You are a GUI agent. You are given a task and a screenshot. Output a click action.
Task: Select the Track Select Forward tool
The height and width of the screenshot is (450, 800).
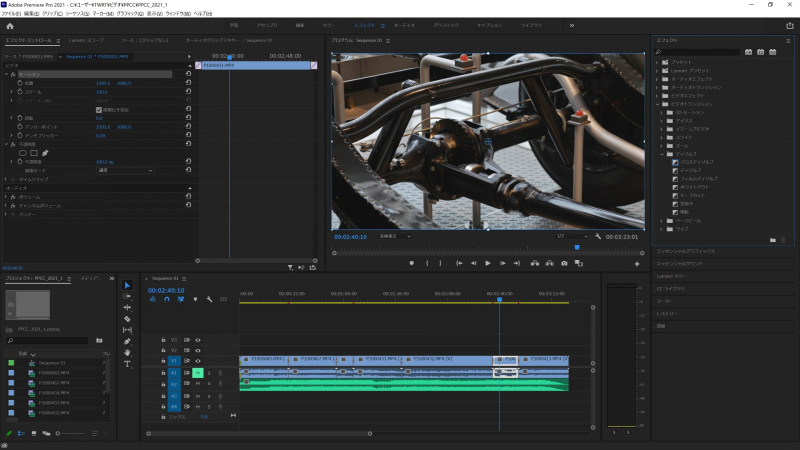tap(127, 296)
